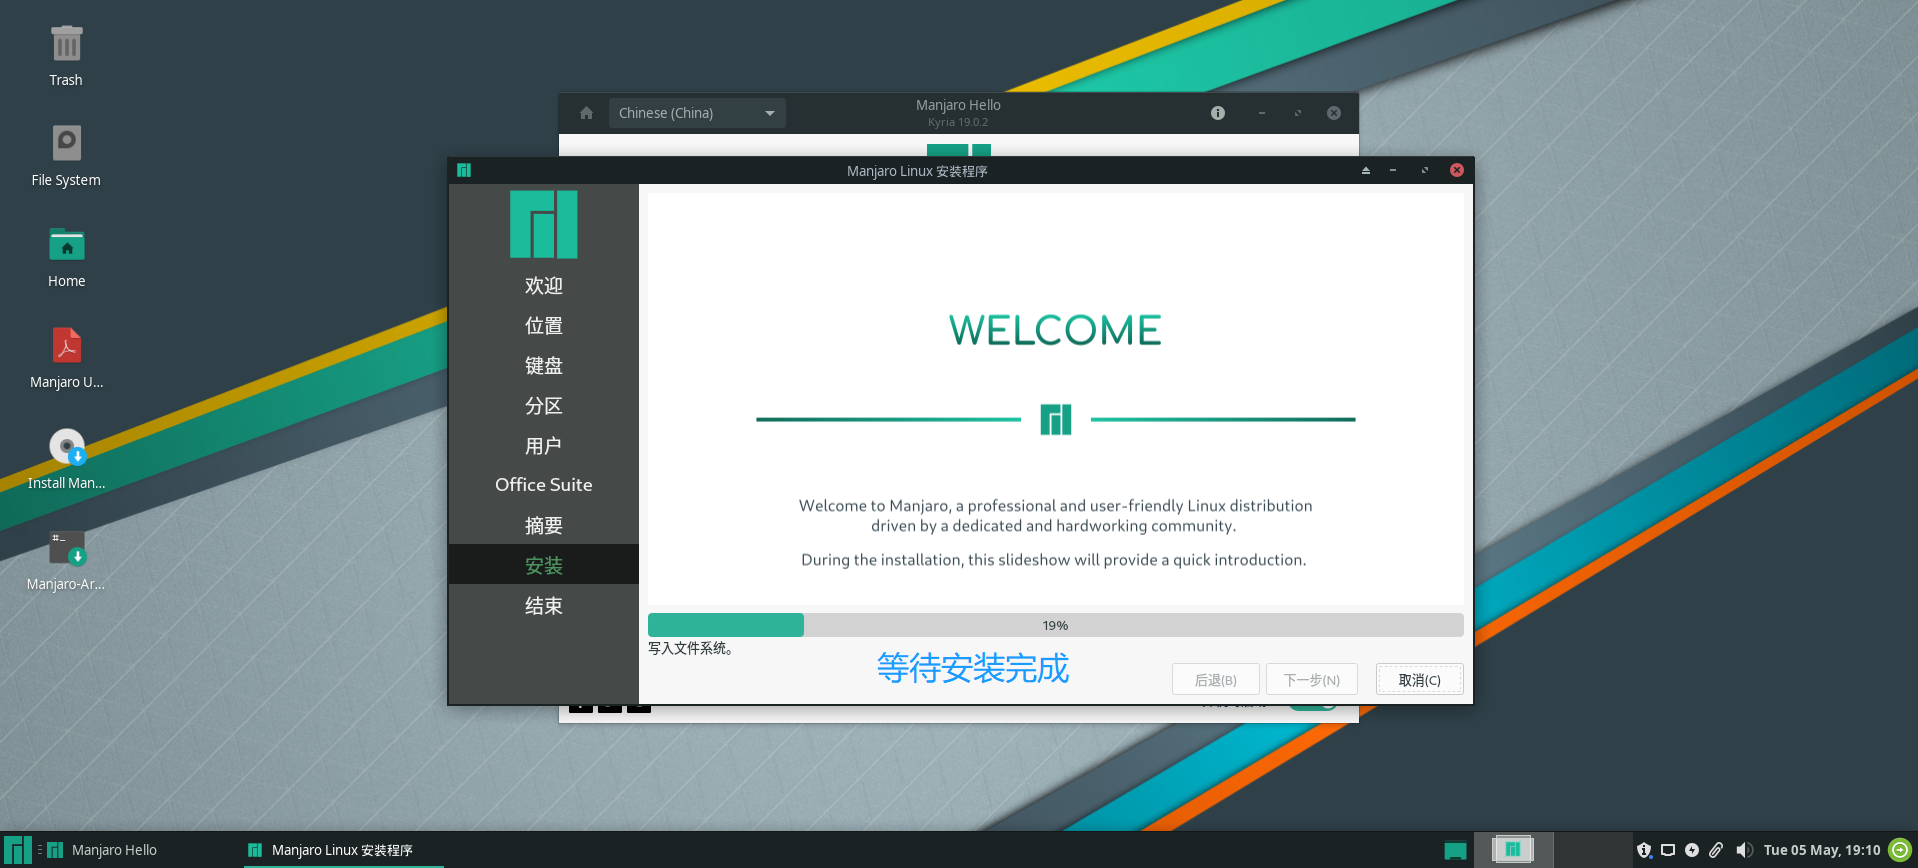Open the File System desktop icon

(66, 143)
